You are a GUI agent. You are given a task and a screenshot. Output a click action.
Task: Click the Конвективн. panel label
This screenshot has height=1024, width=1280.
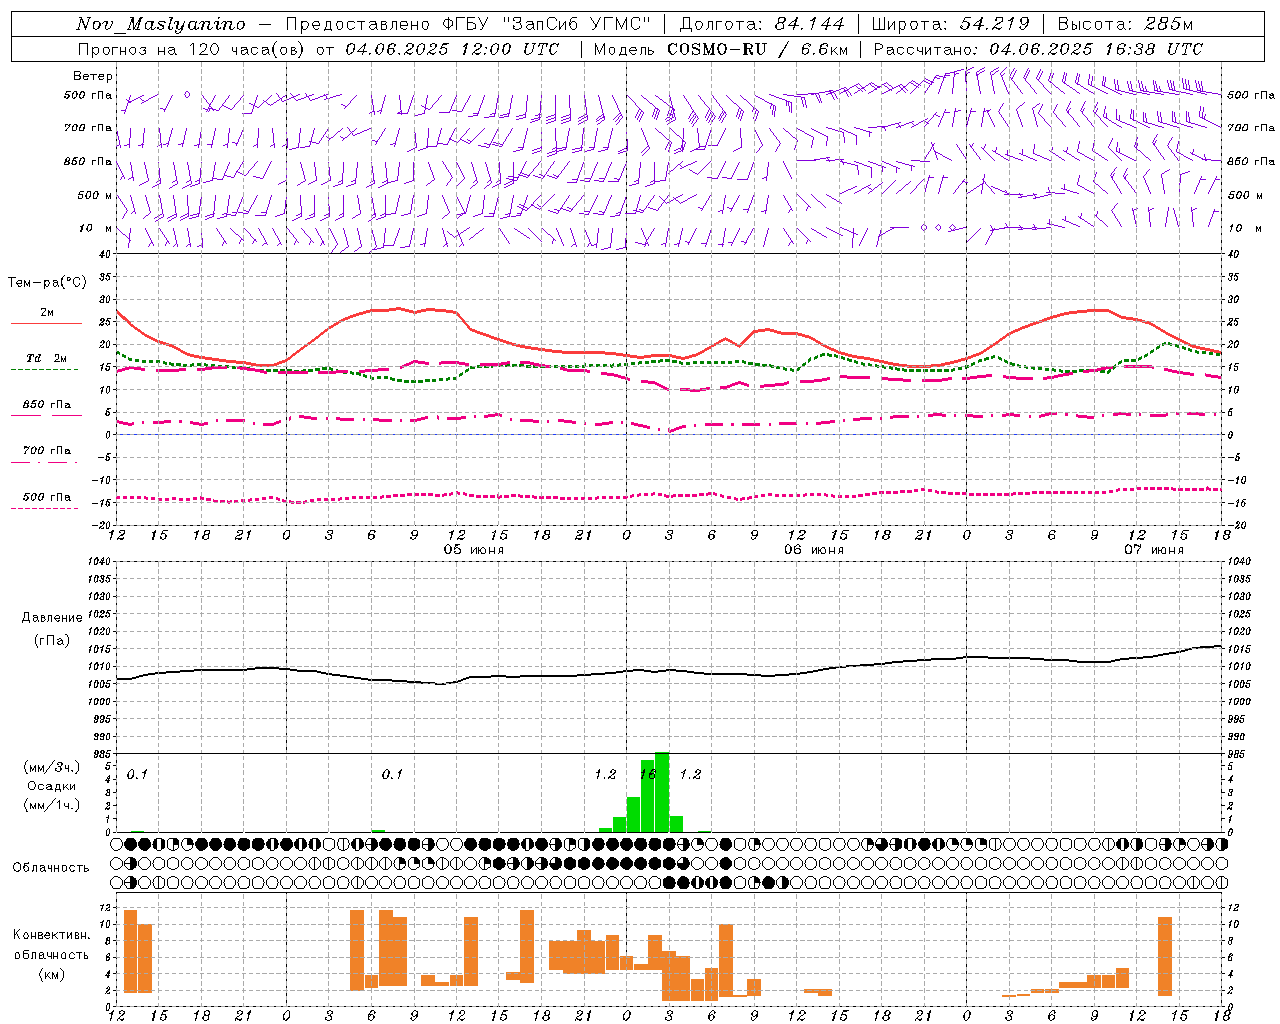coord(52,935)
